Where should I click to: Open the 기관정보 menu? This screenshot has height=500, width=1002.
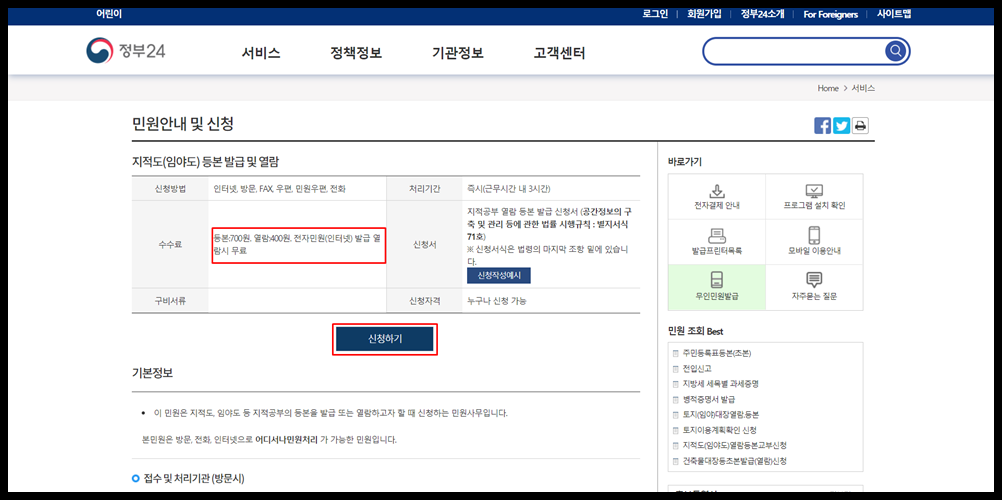click(x=458, y=53)
